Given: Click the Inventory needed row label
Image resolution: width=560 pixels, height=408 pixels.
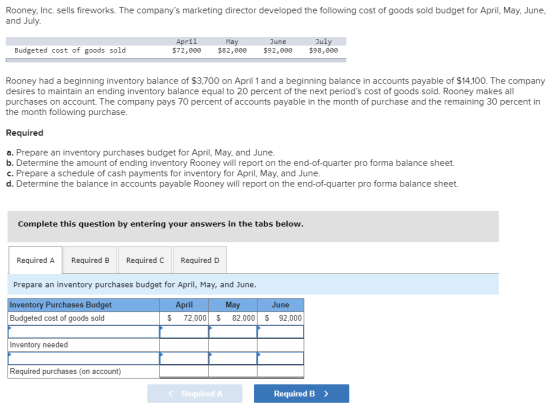Looking at the screenshot, I should pos(39,345).
